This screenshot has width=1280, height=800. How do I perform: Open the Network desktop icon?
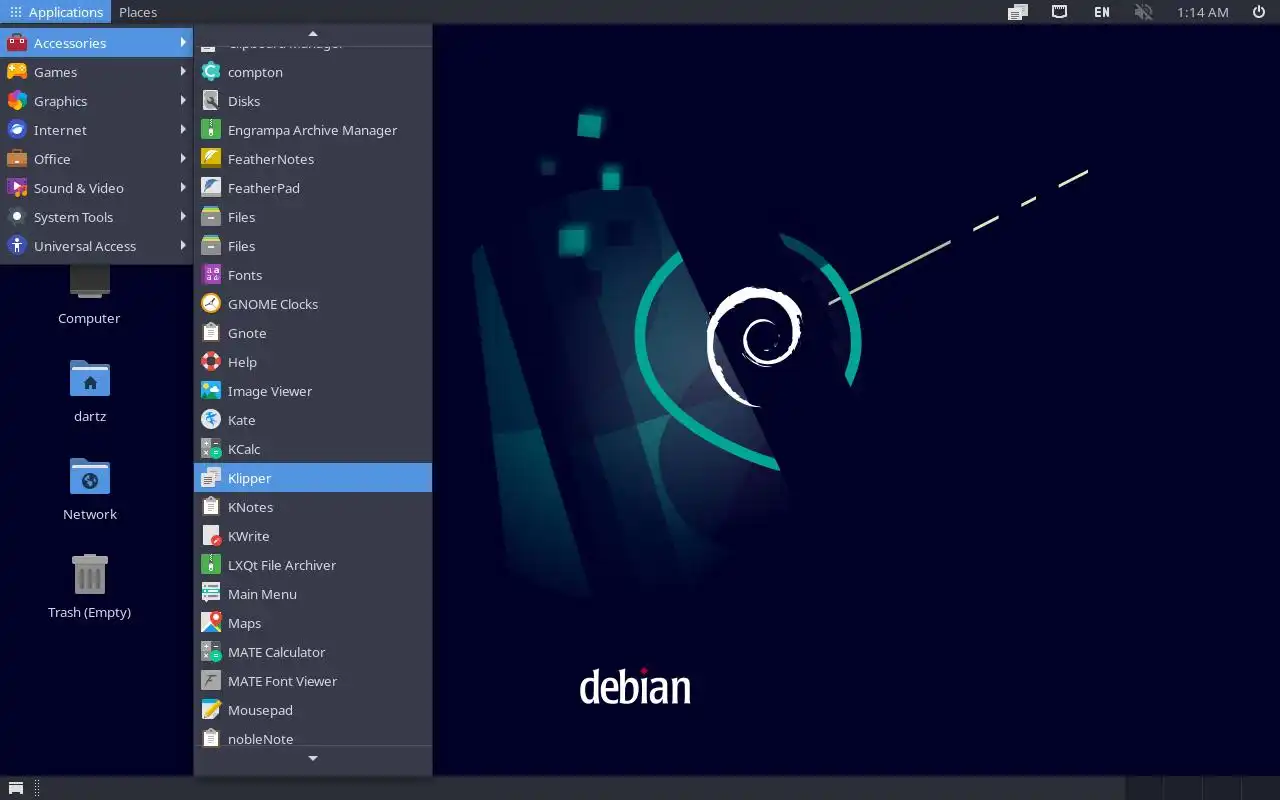[90, 490]
